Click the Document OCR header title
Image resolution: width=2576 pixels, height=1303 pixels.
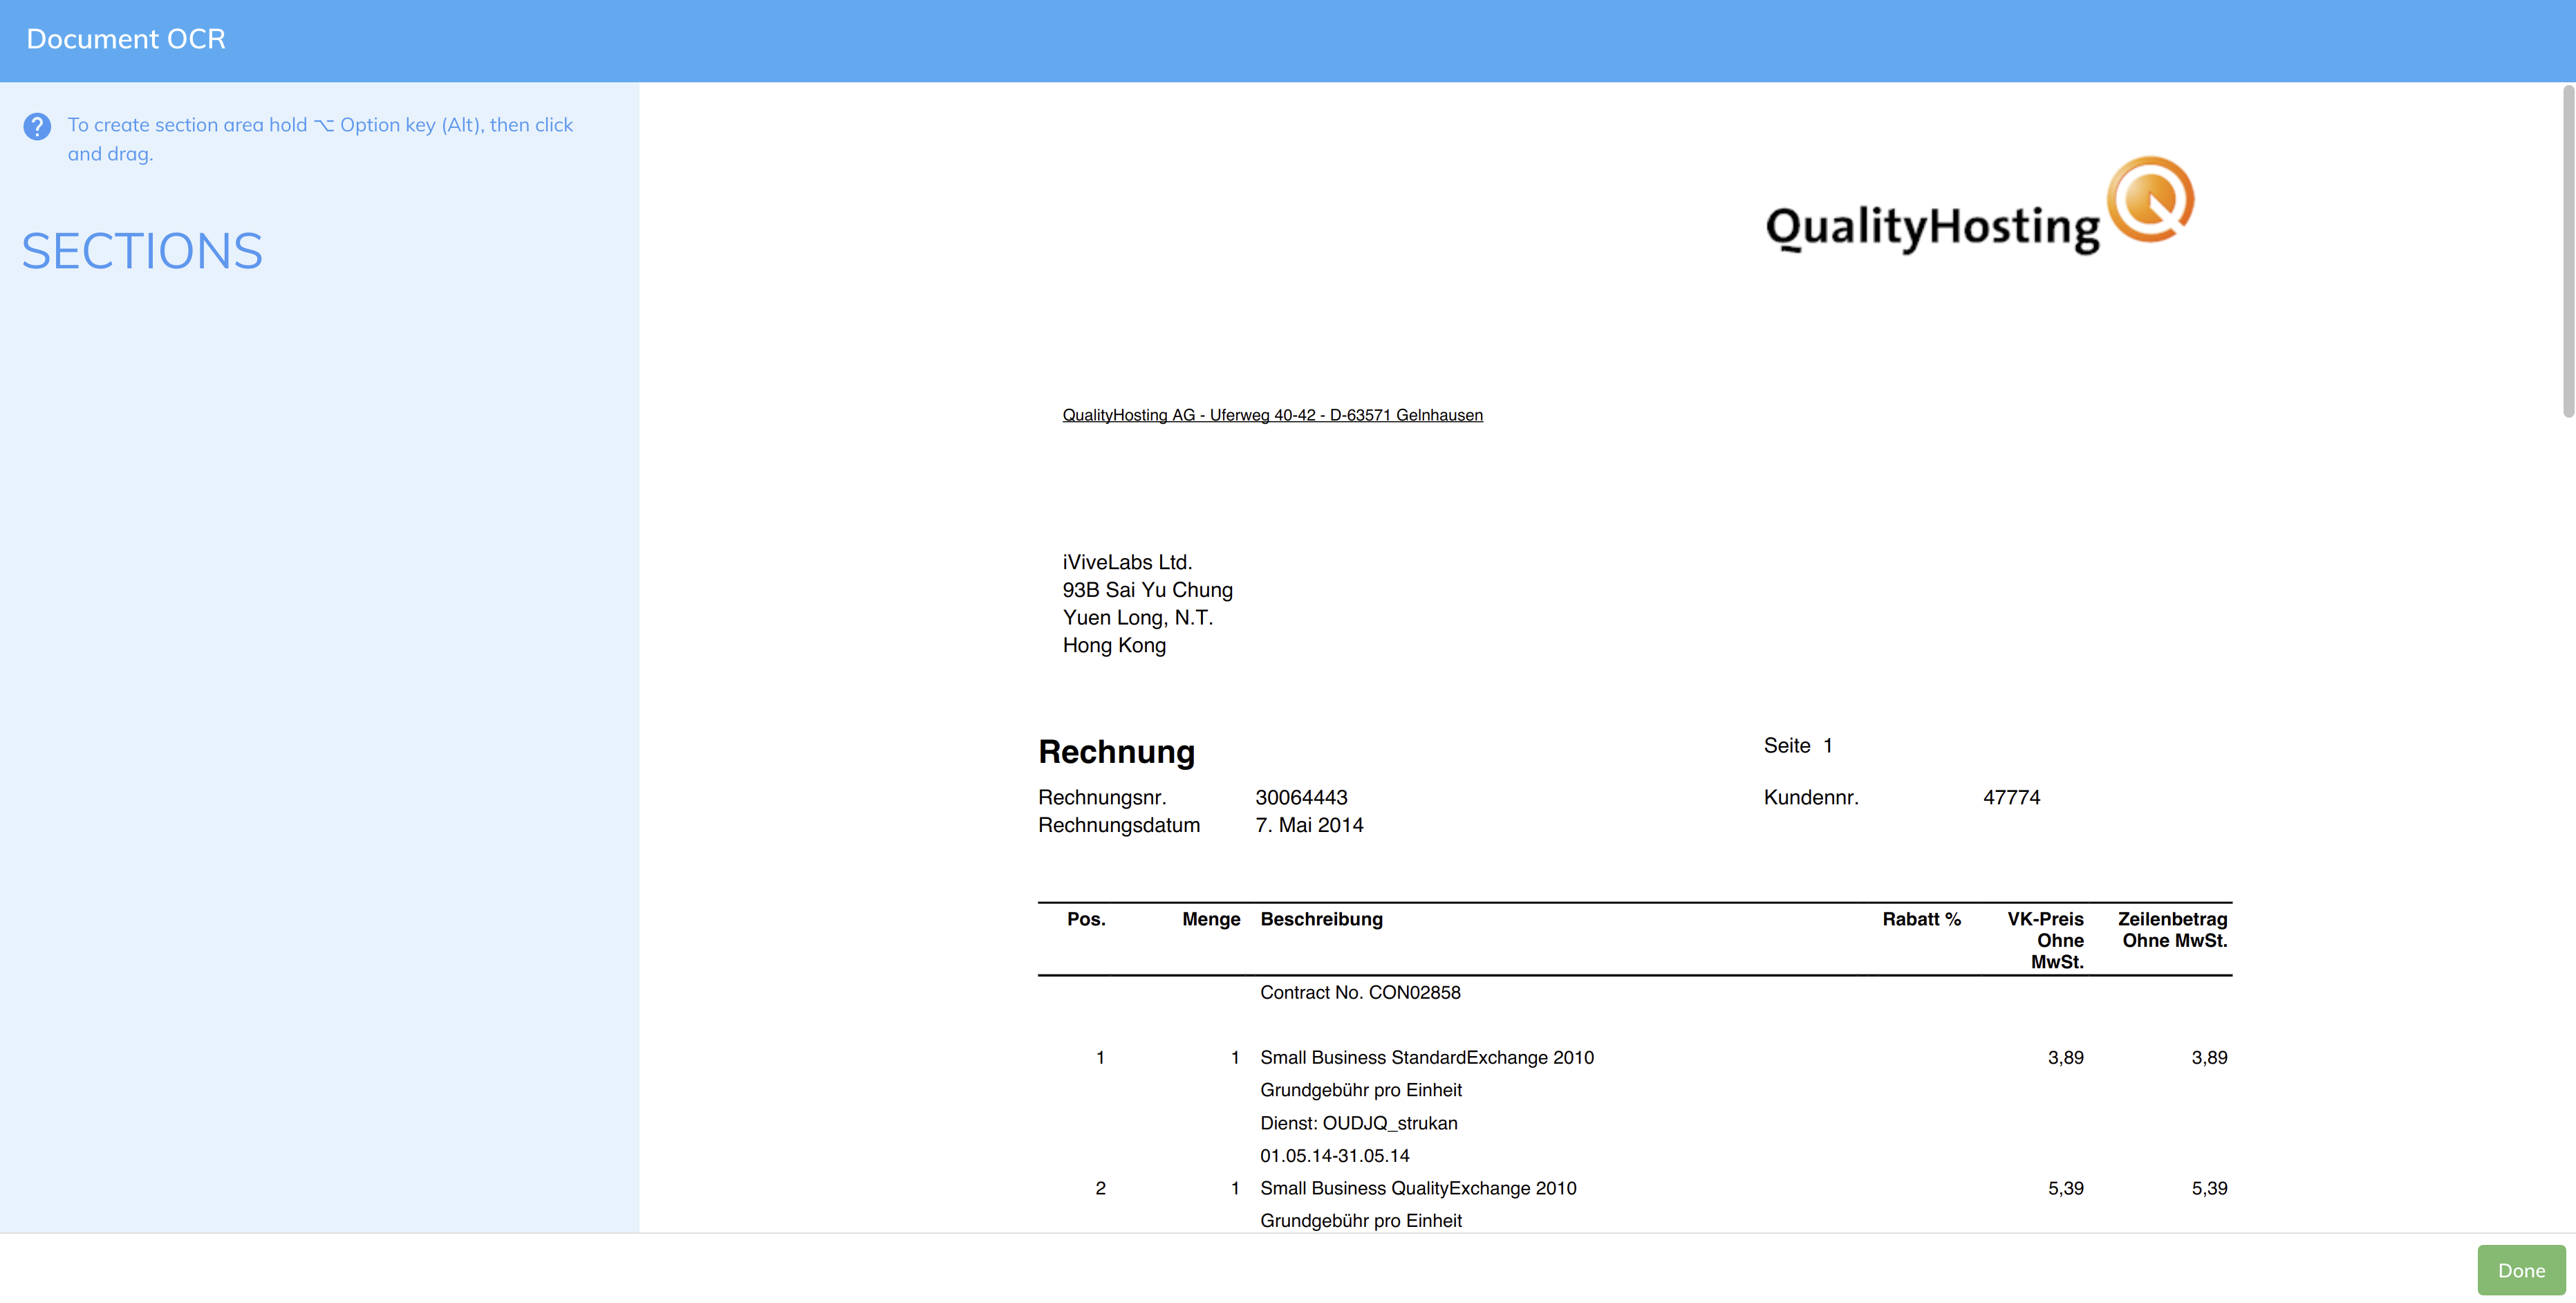[126, 39]
